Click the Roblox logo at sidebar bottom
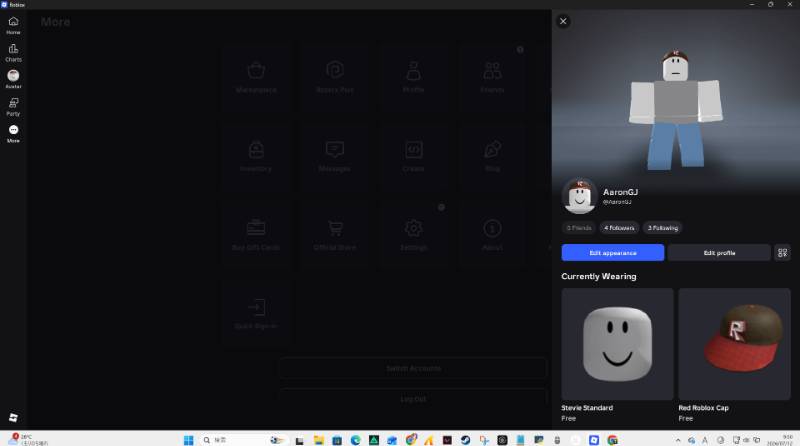 click(x=13, y=417)
